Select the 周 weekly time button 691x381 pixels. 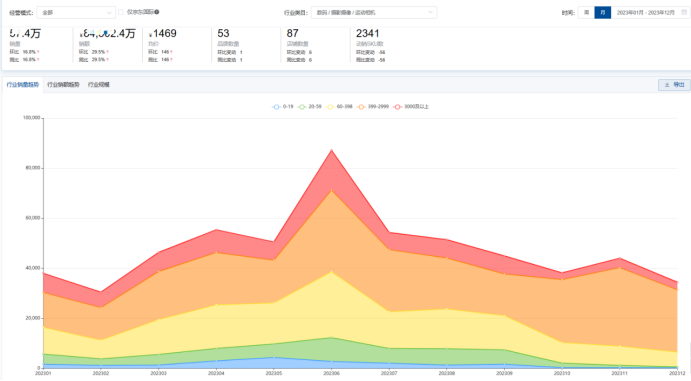pos(586,12)
